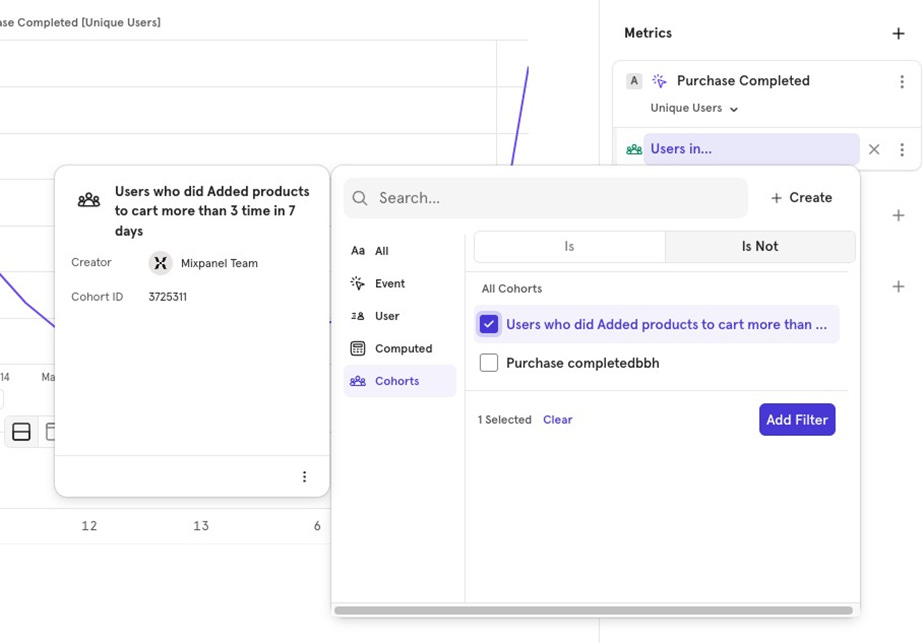Click the Mixpanel Team creator name

pos(219,263)
